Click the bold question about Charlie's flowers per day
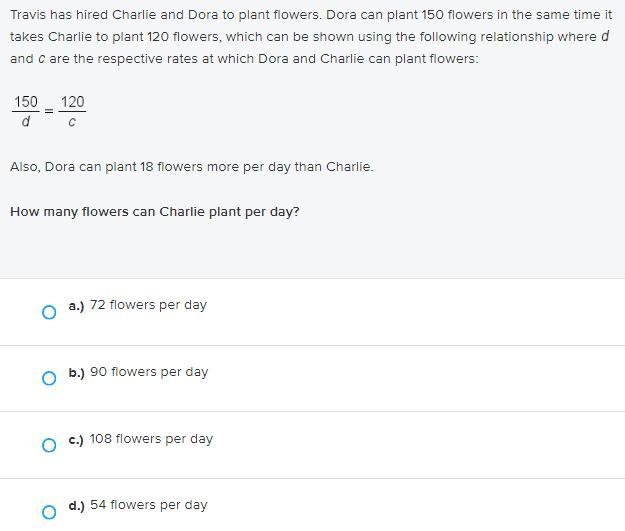Screen dimensions: 625x531 pos(155,212)
